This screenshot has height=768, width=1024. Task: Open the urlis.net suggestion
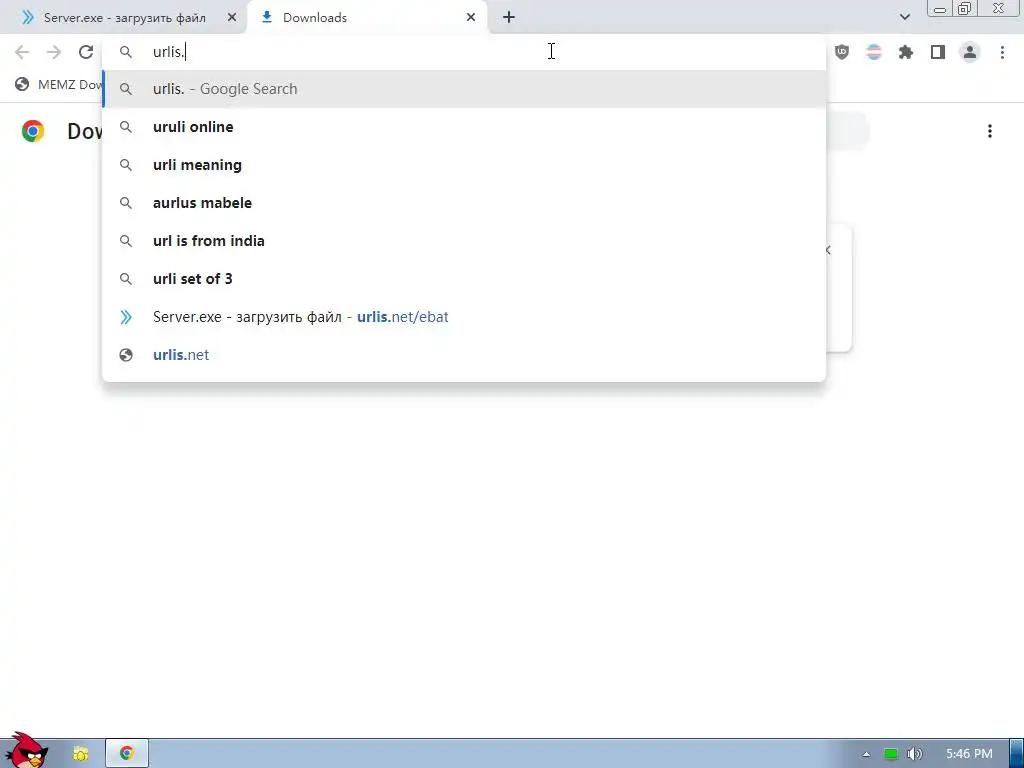click(464, 355)
